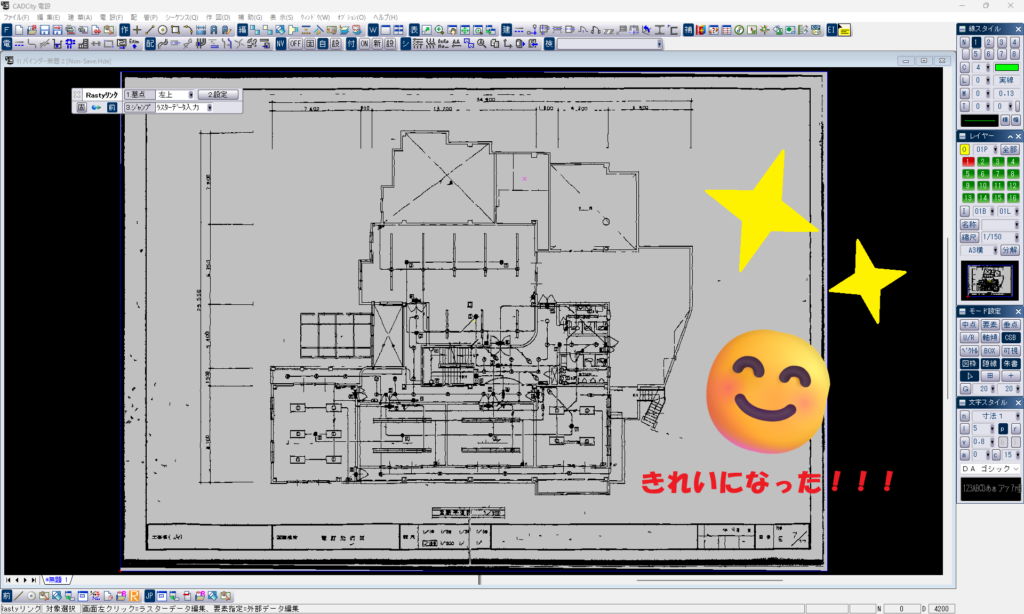Click the 配 toolbar group header icon
The height and width of the screenshot is (614, 1024).
(x=150, y=44)
